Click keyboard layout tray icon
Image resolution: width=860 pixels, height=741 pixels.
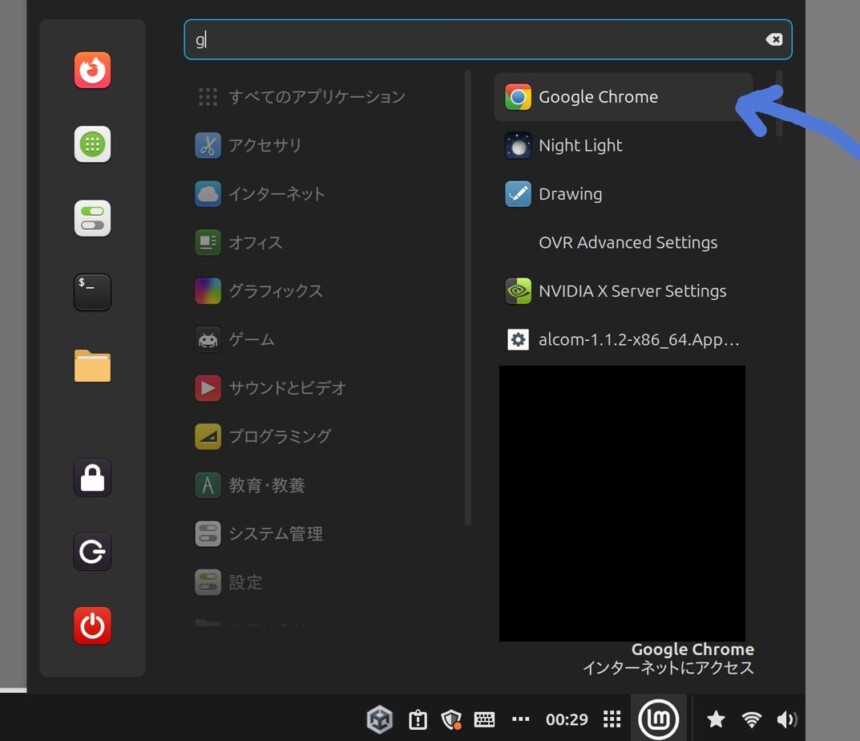(484, 720)
